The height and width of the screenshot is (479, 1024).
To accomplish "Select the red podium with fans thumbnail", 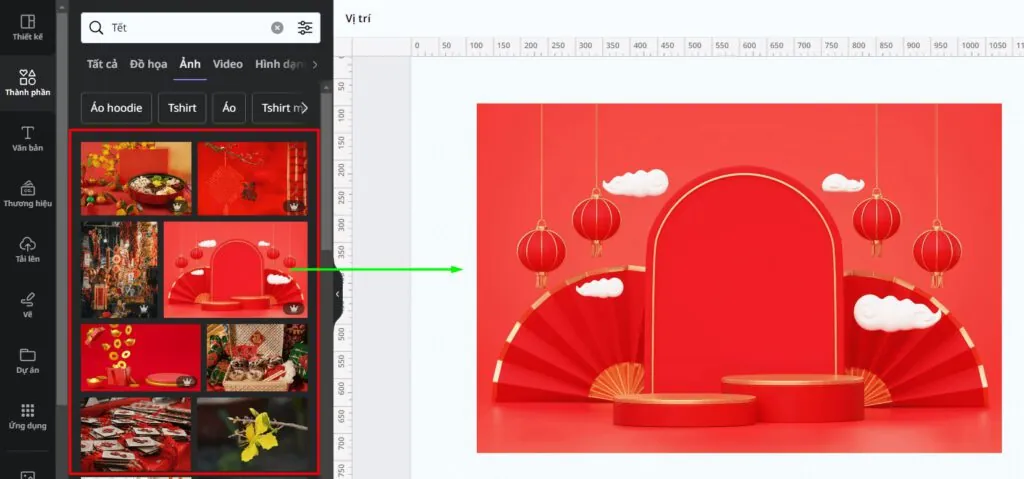I will (235, 270).
